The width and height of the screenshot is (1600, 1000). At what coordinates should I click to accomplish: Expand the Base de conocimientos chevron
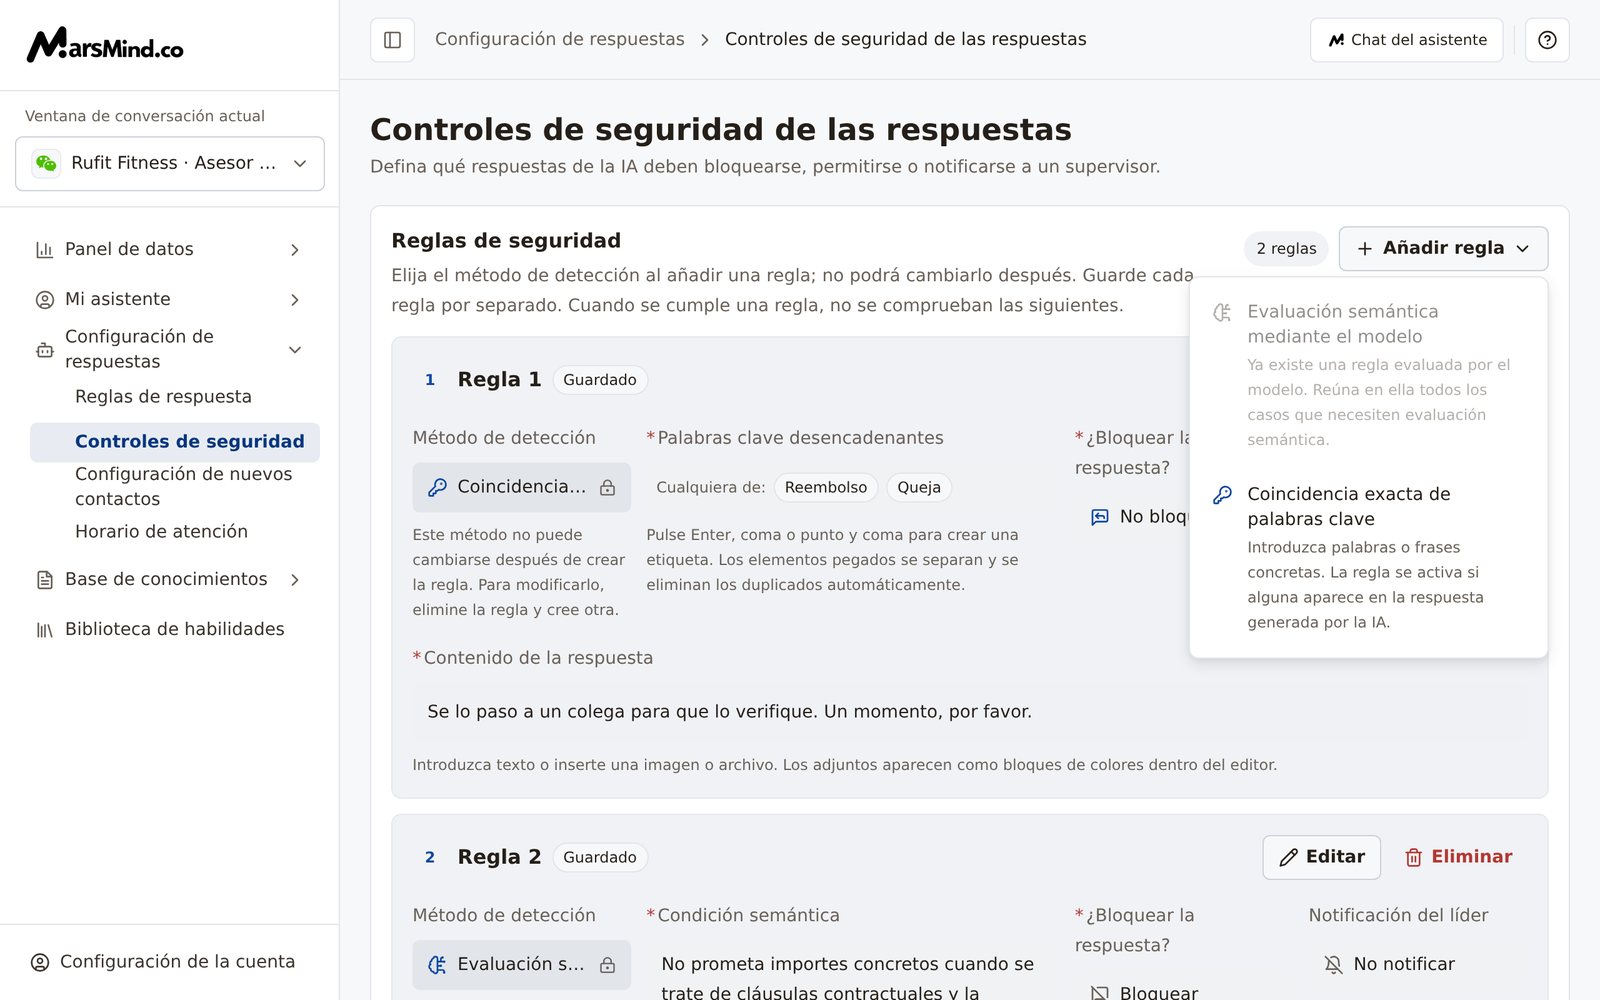(x=295, y=580)
